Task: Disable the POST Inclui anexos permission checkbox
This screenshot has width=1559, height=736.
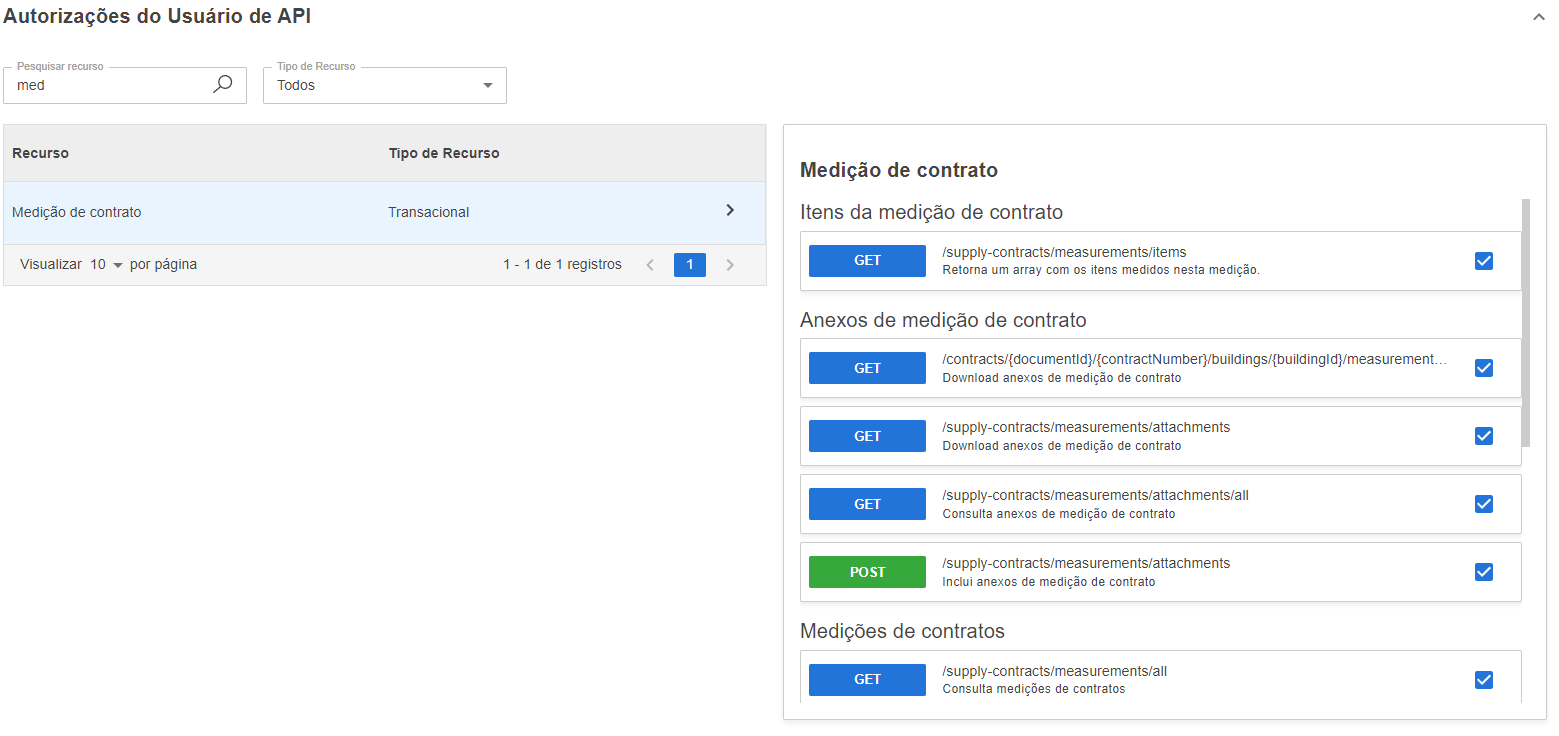Action: click(x=1483, y=571)
